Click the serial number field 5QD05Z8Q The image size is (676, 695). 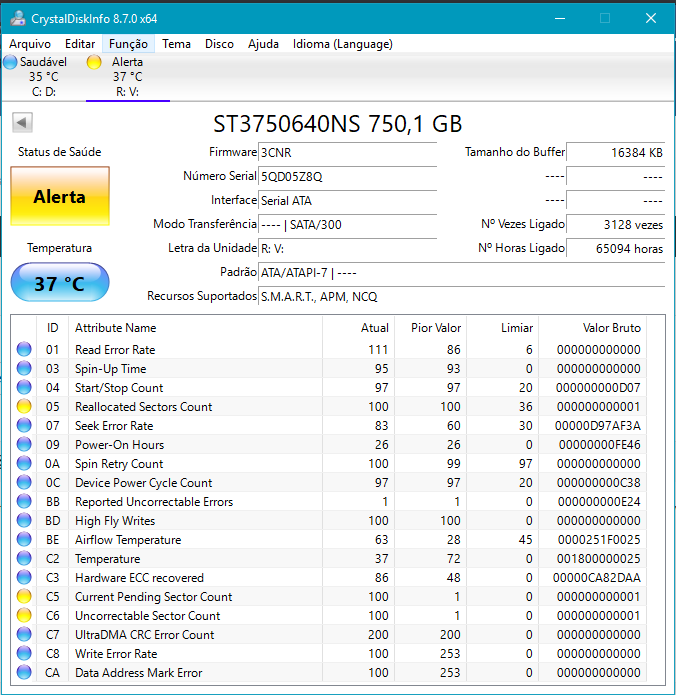click(x=347, y=176)
